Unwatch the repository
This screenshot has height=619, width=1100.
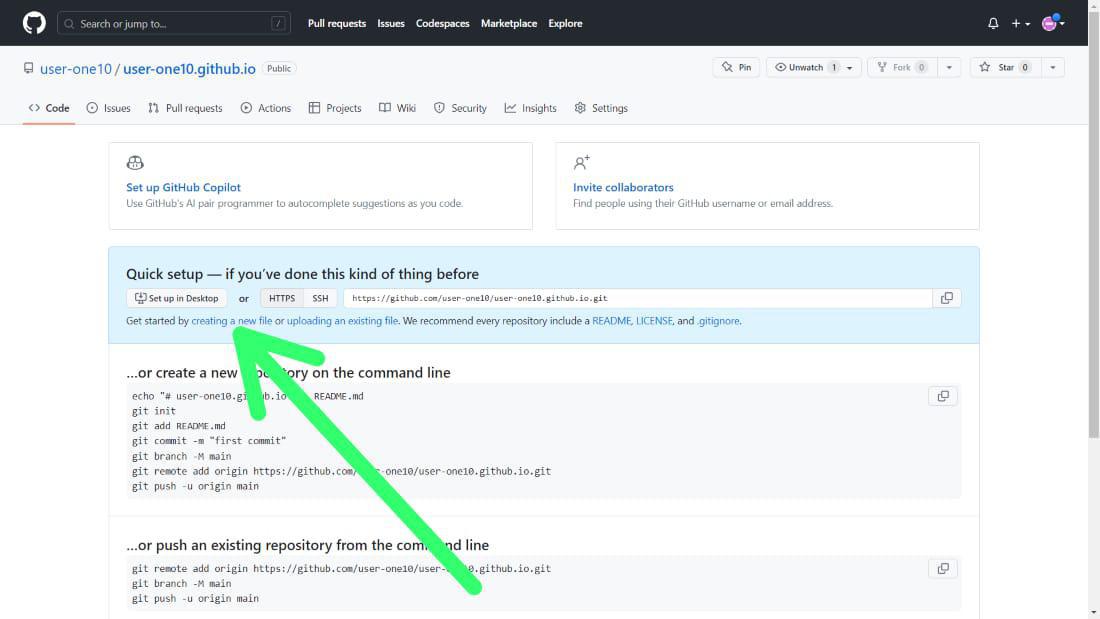click(804, 67)
